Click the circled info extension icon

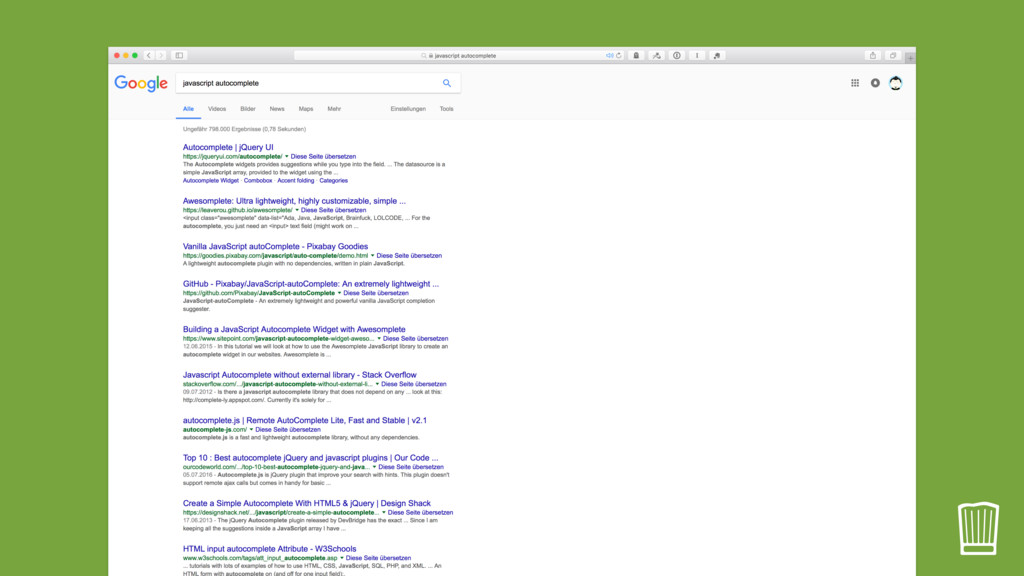coord(677,56)
